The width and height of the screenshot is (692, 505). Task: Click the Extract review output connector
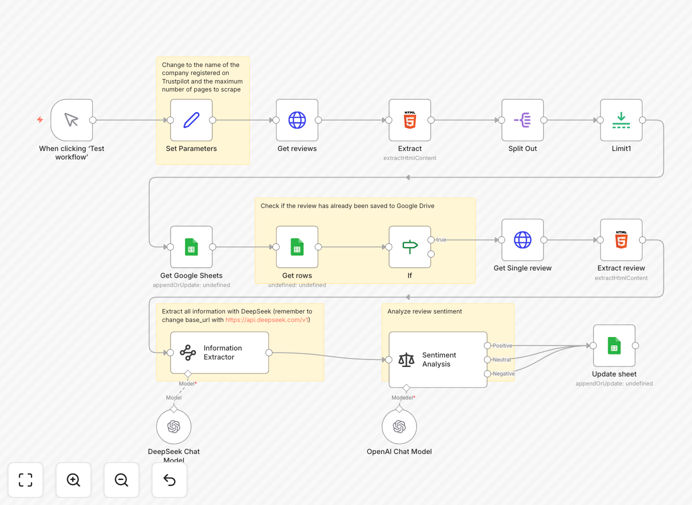643,240
